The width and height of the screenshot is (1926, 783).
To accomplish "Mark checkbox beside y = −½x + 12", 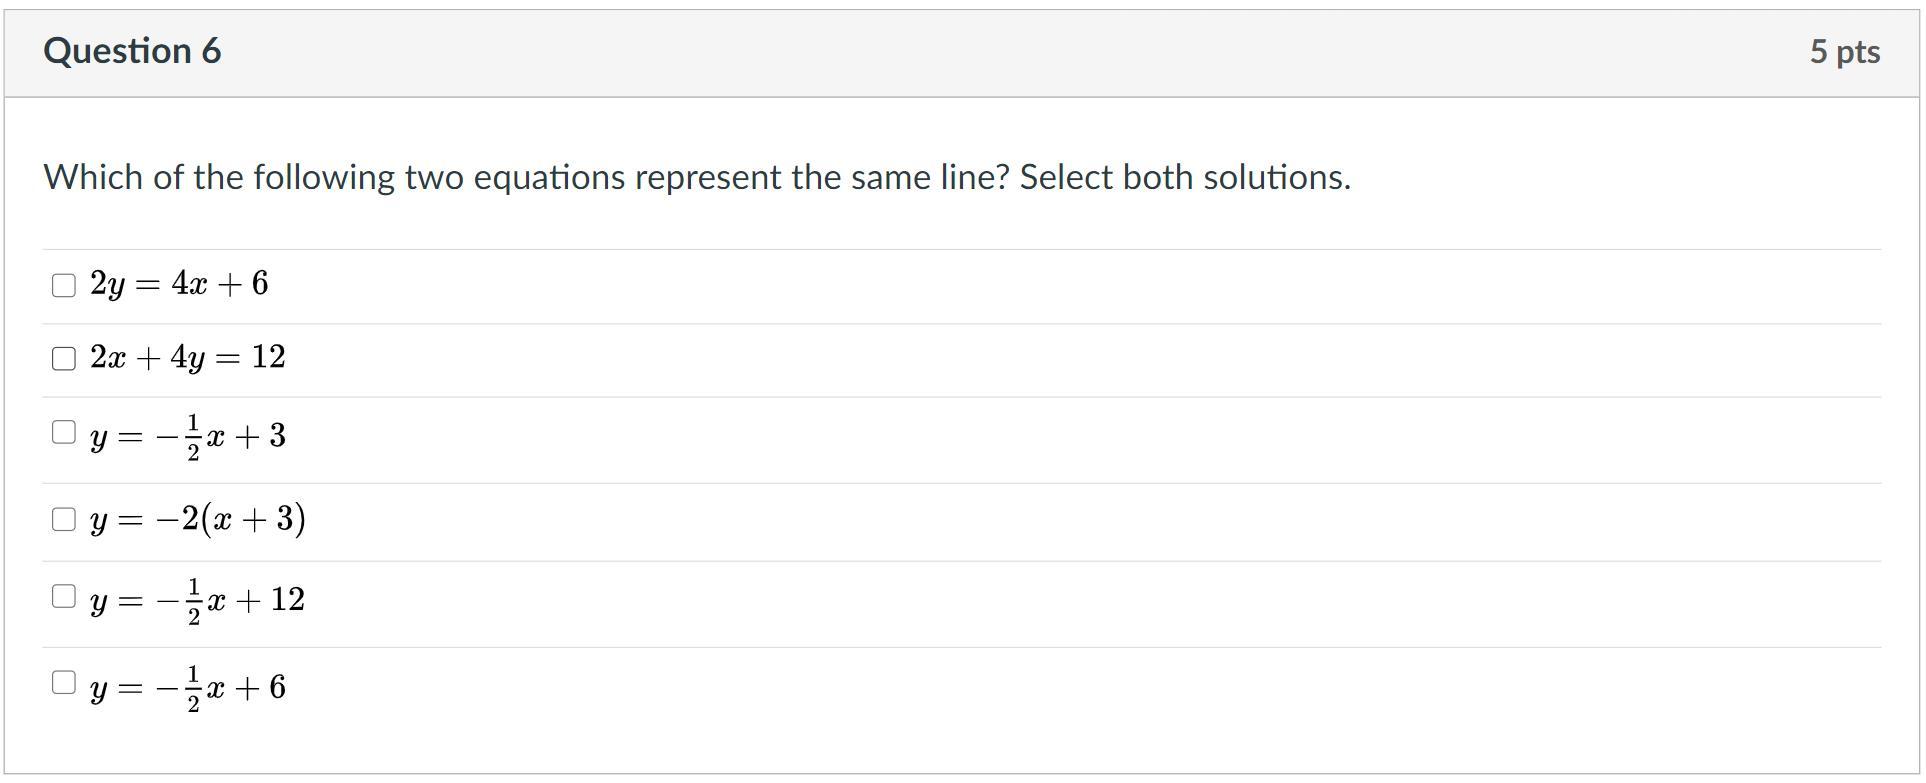I will coord(63,596).
